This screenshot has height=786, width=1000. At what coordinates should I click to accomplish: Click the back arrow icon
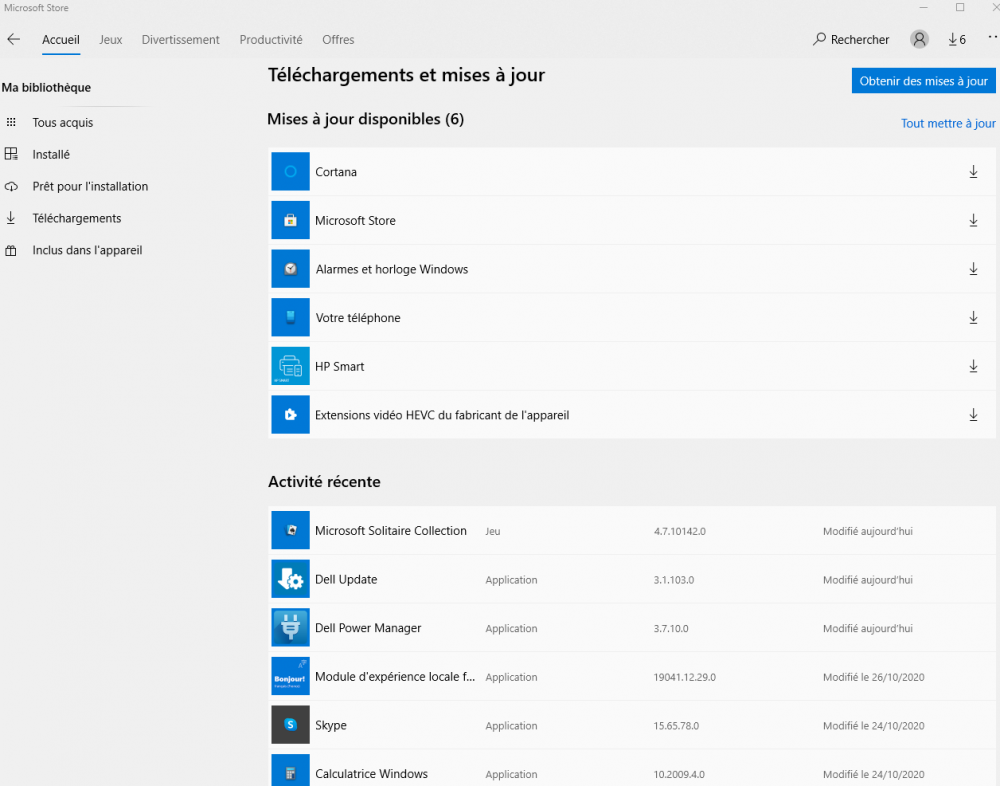[13, 40]
